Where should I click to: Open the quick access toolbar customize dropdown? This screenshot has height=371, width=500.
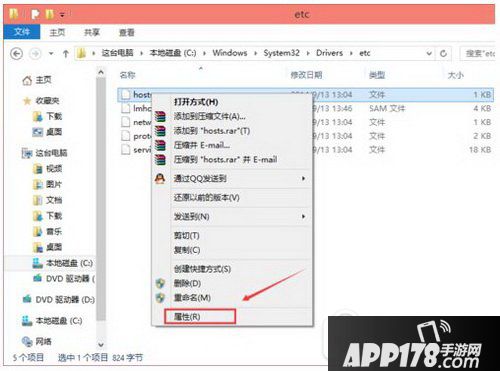(62, 15)
